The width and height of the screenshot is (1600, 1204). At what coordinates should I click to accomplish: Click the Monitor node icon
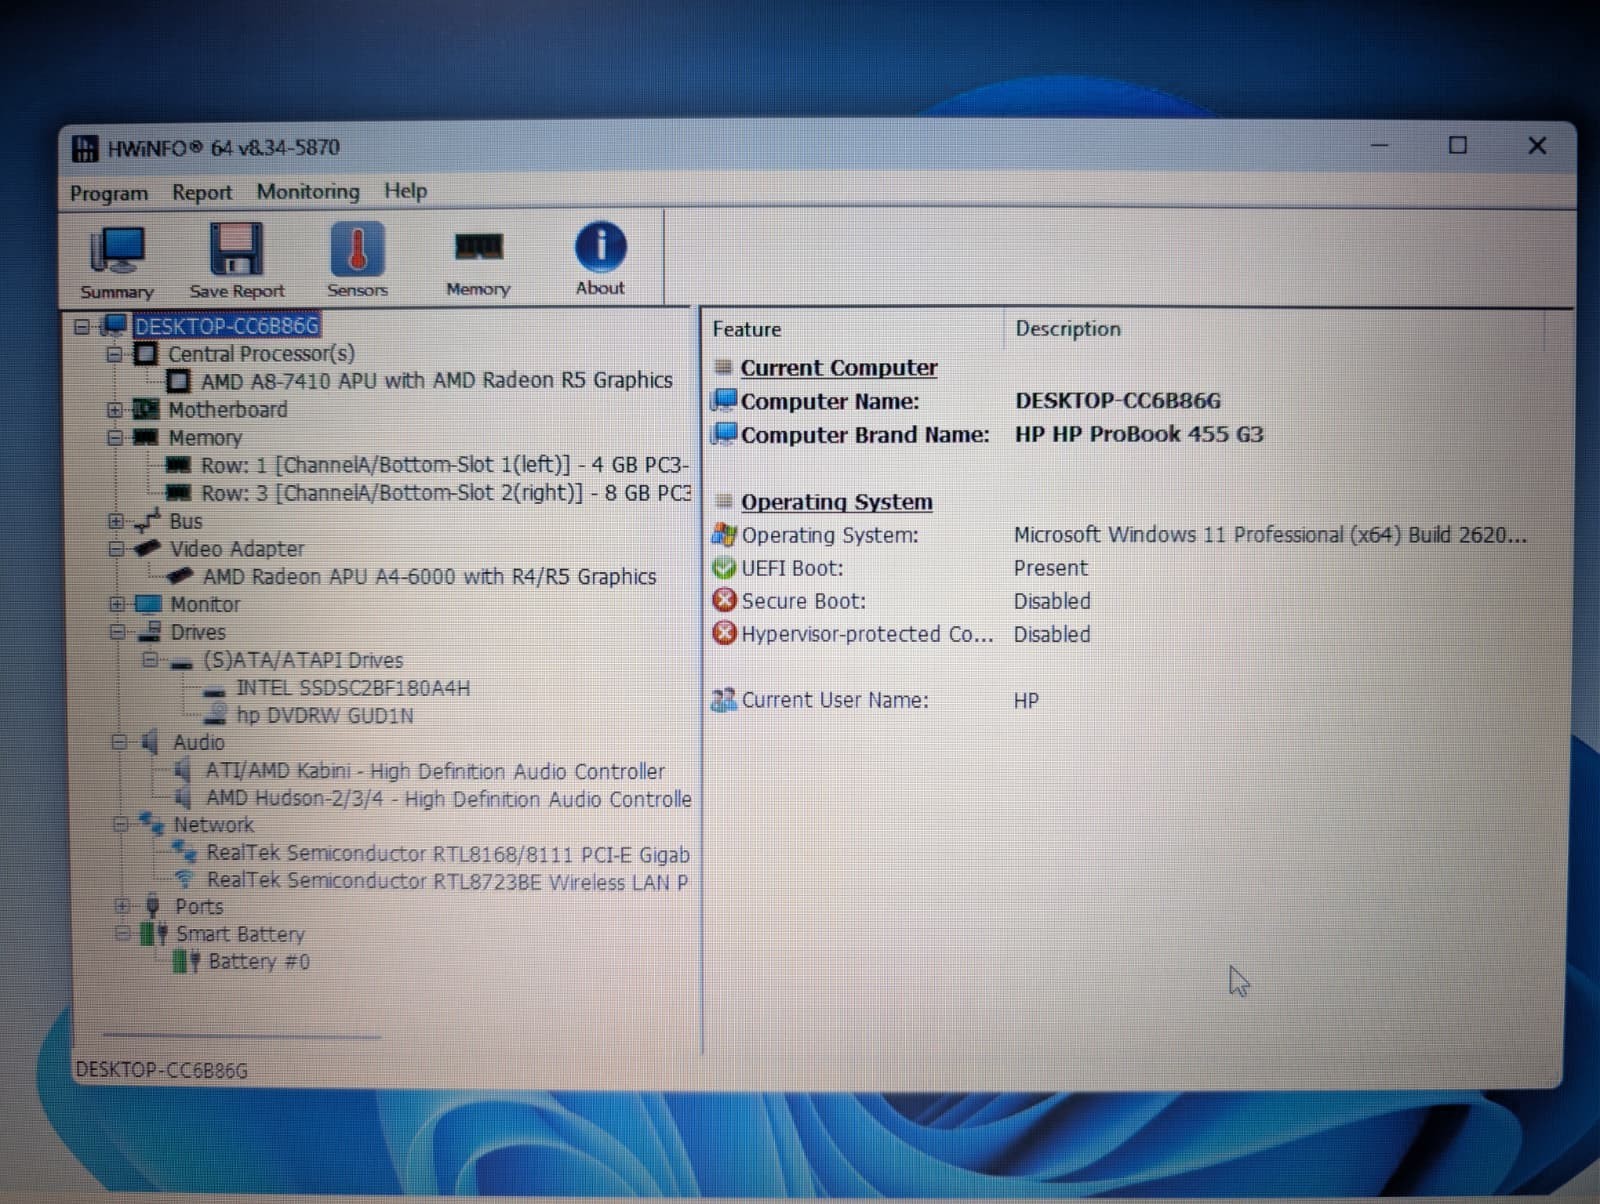pos(148,604)
